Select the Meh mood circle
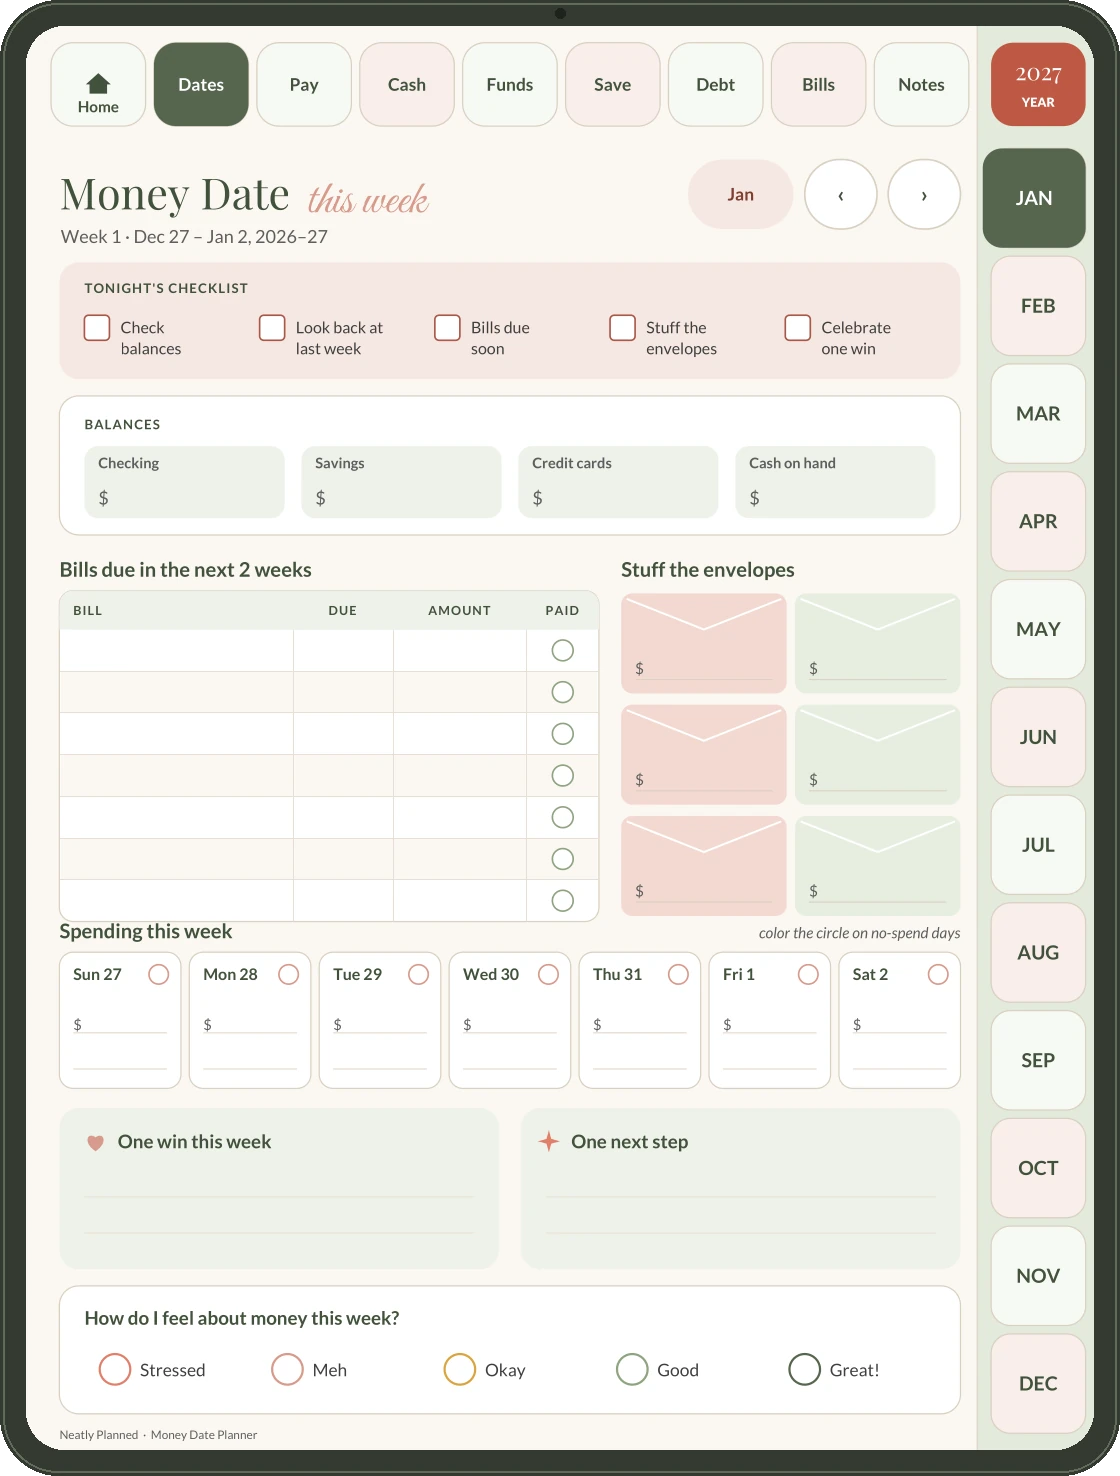 287,1370
